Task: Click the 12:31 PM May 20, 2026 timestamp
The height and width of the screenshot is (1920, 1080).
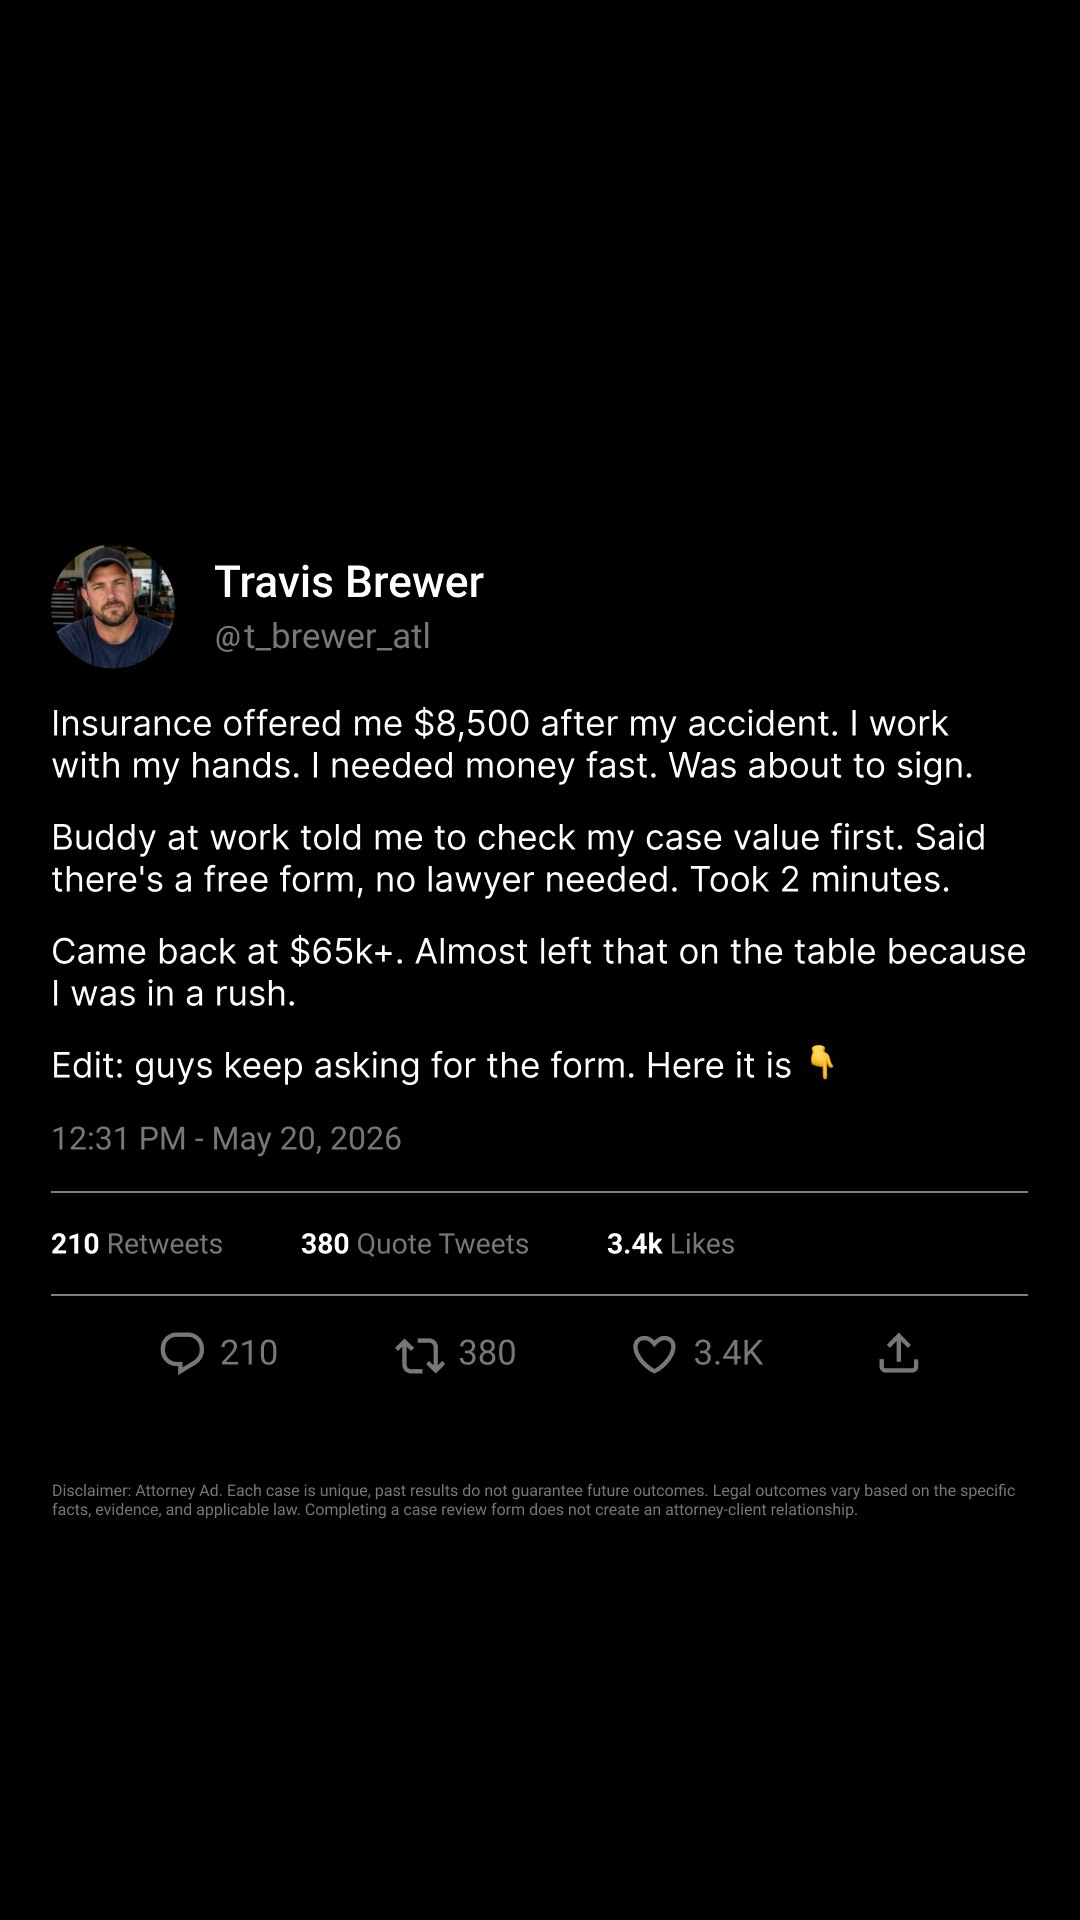Action: [226, 1138]
